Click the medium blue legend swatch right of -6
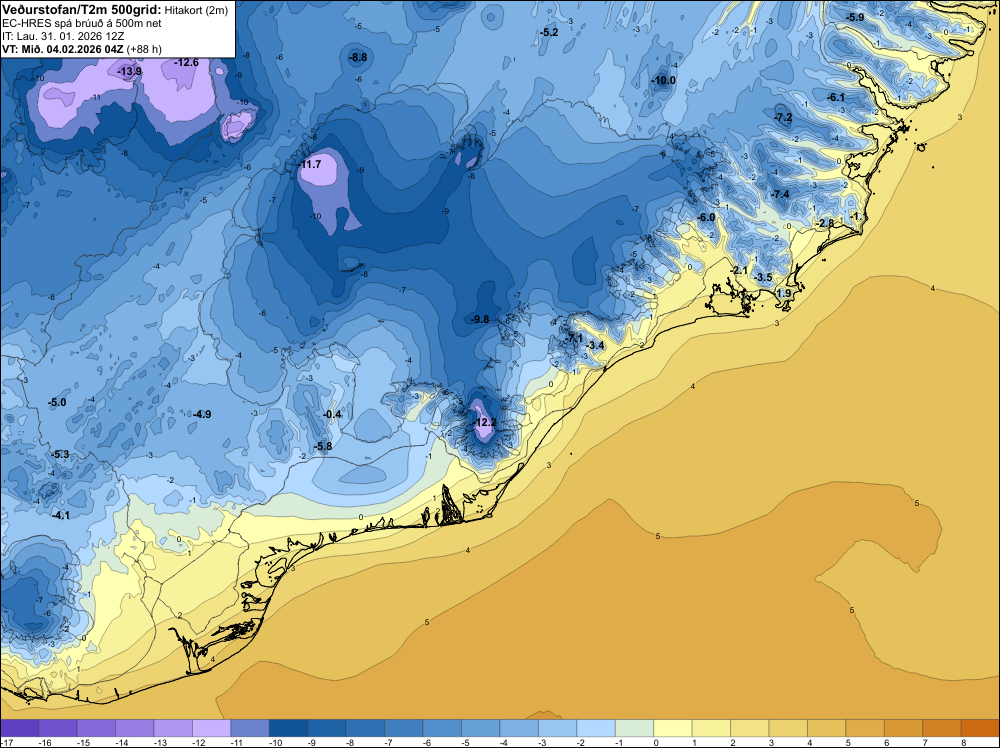Screen dimensions: 1000x748 click(442, 728)
